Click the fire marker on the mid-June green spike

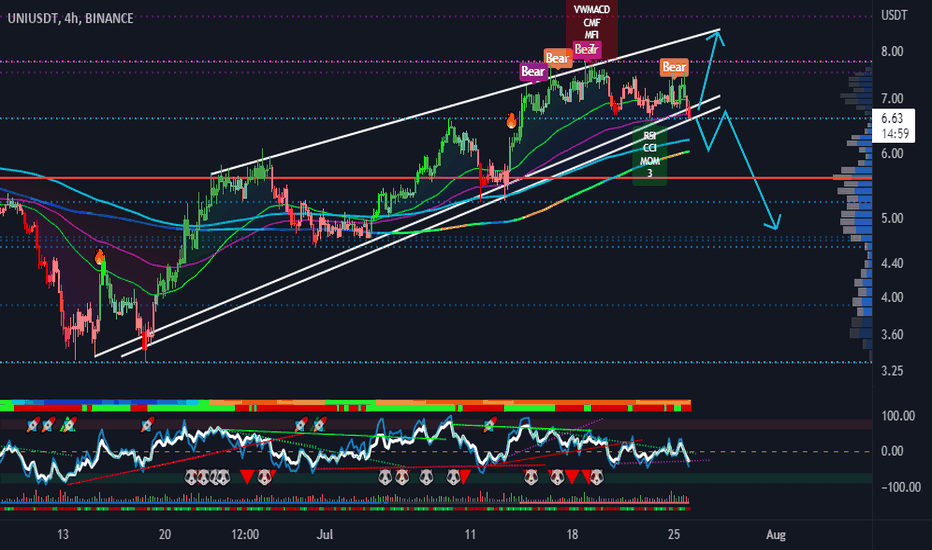99,257
